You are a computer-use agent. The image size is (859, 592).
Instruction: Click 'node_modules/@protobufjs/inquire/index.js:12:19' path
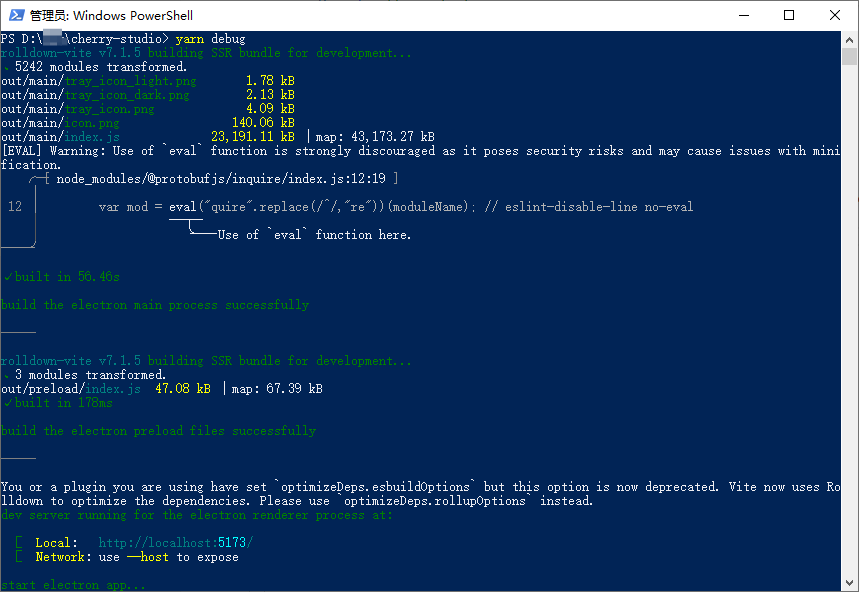(221, 179)
